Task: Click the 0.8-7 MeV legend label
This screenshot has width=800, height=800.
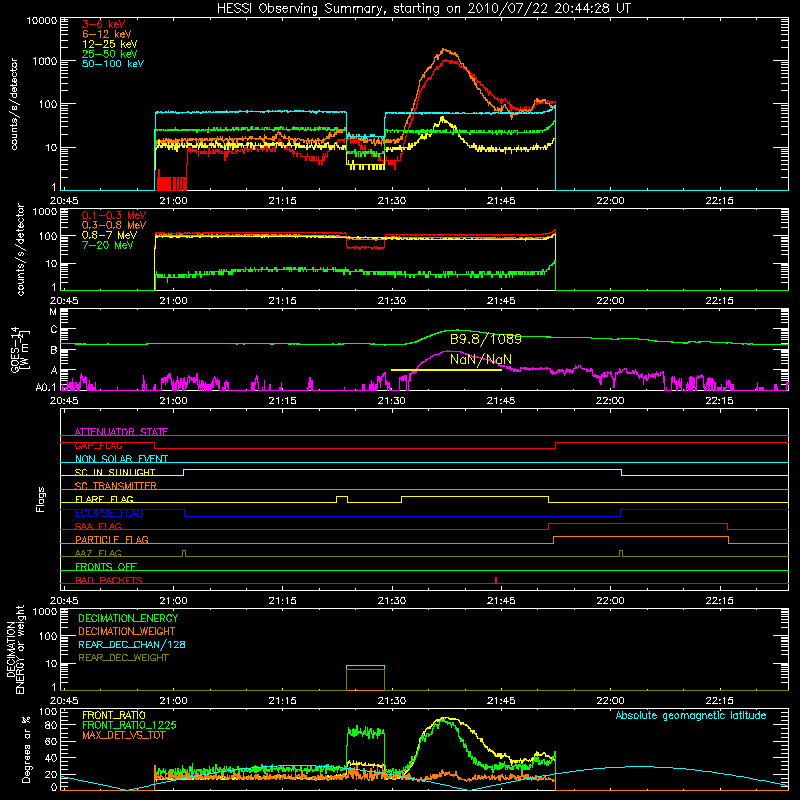Action: pos(109,235)
